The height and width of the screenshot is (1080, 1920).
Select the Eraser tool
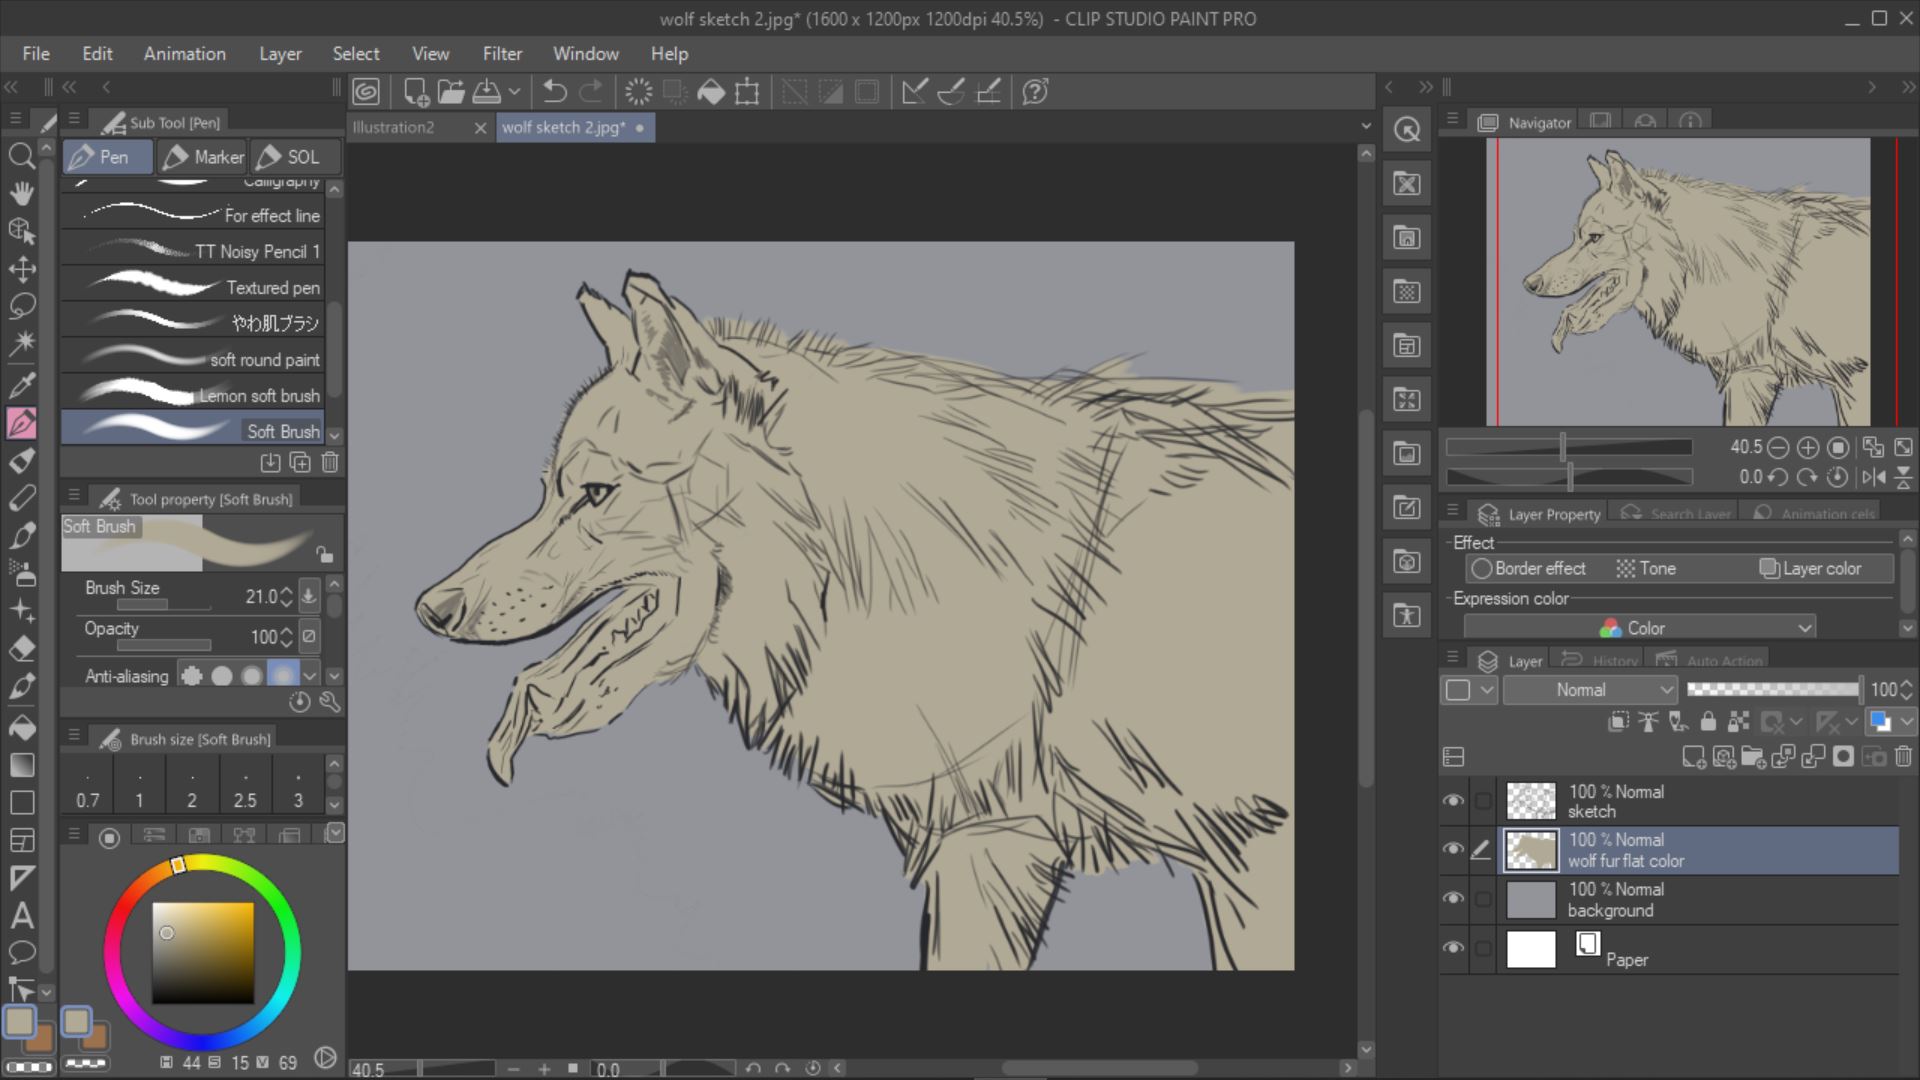[21, 648]
